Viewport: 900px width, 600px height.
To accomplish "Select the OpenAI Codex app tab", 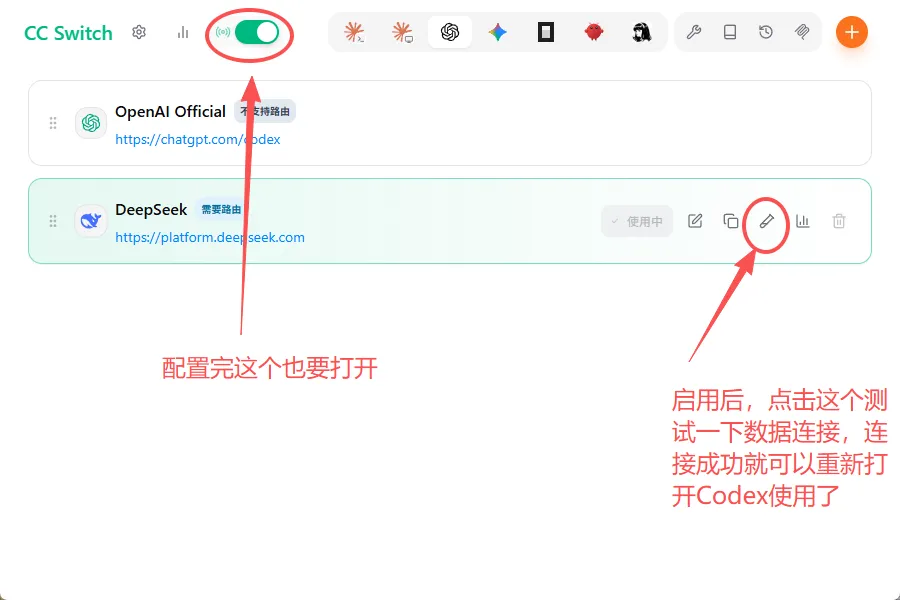I will click(450, 32).
